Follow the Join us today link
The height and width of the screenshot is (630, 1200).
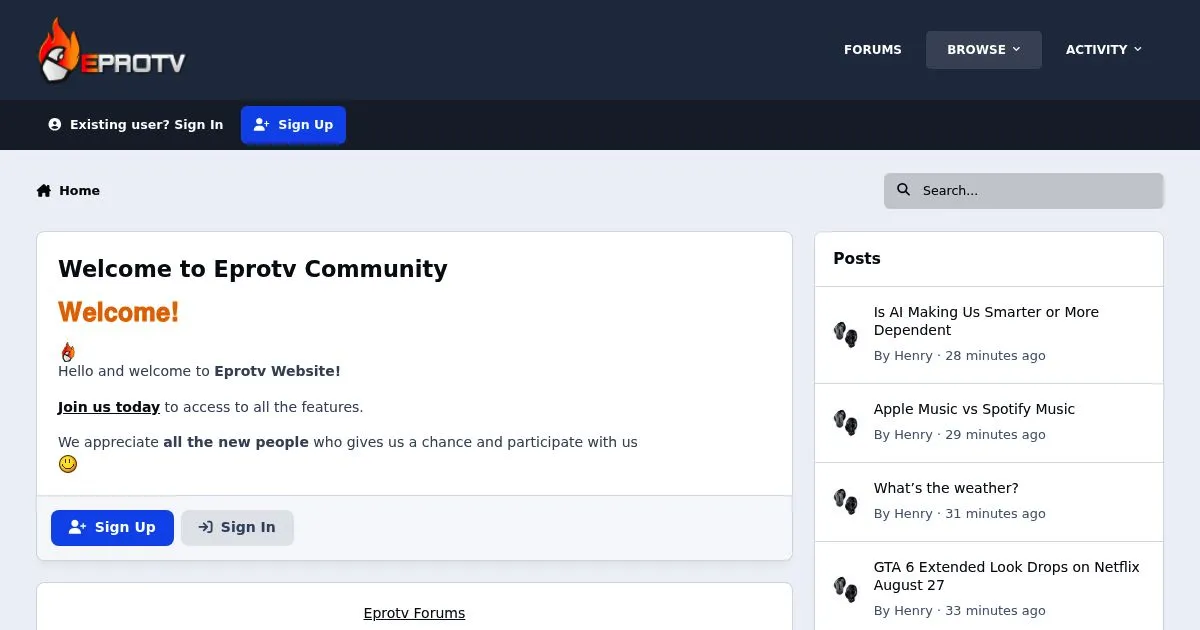[x=109, y=407]
